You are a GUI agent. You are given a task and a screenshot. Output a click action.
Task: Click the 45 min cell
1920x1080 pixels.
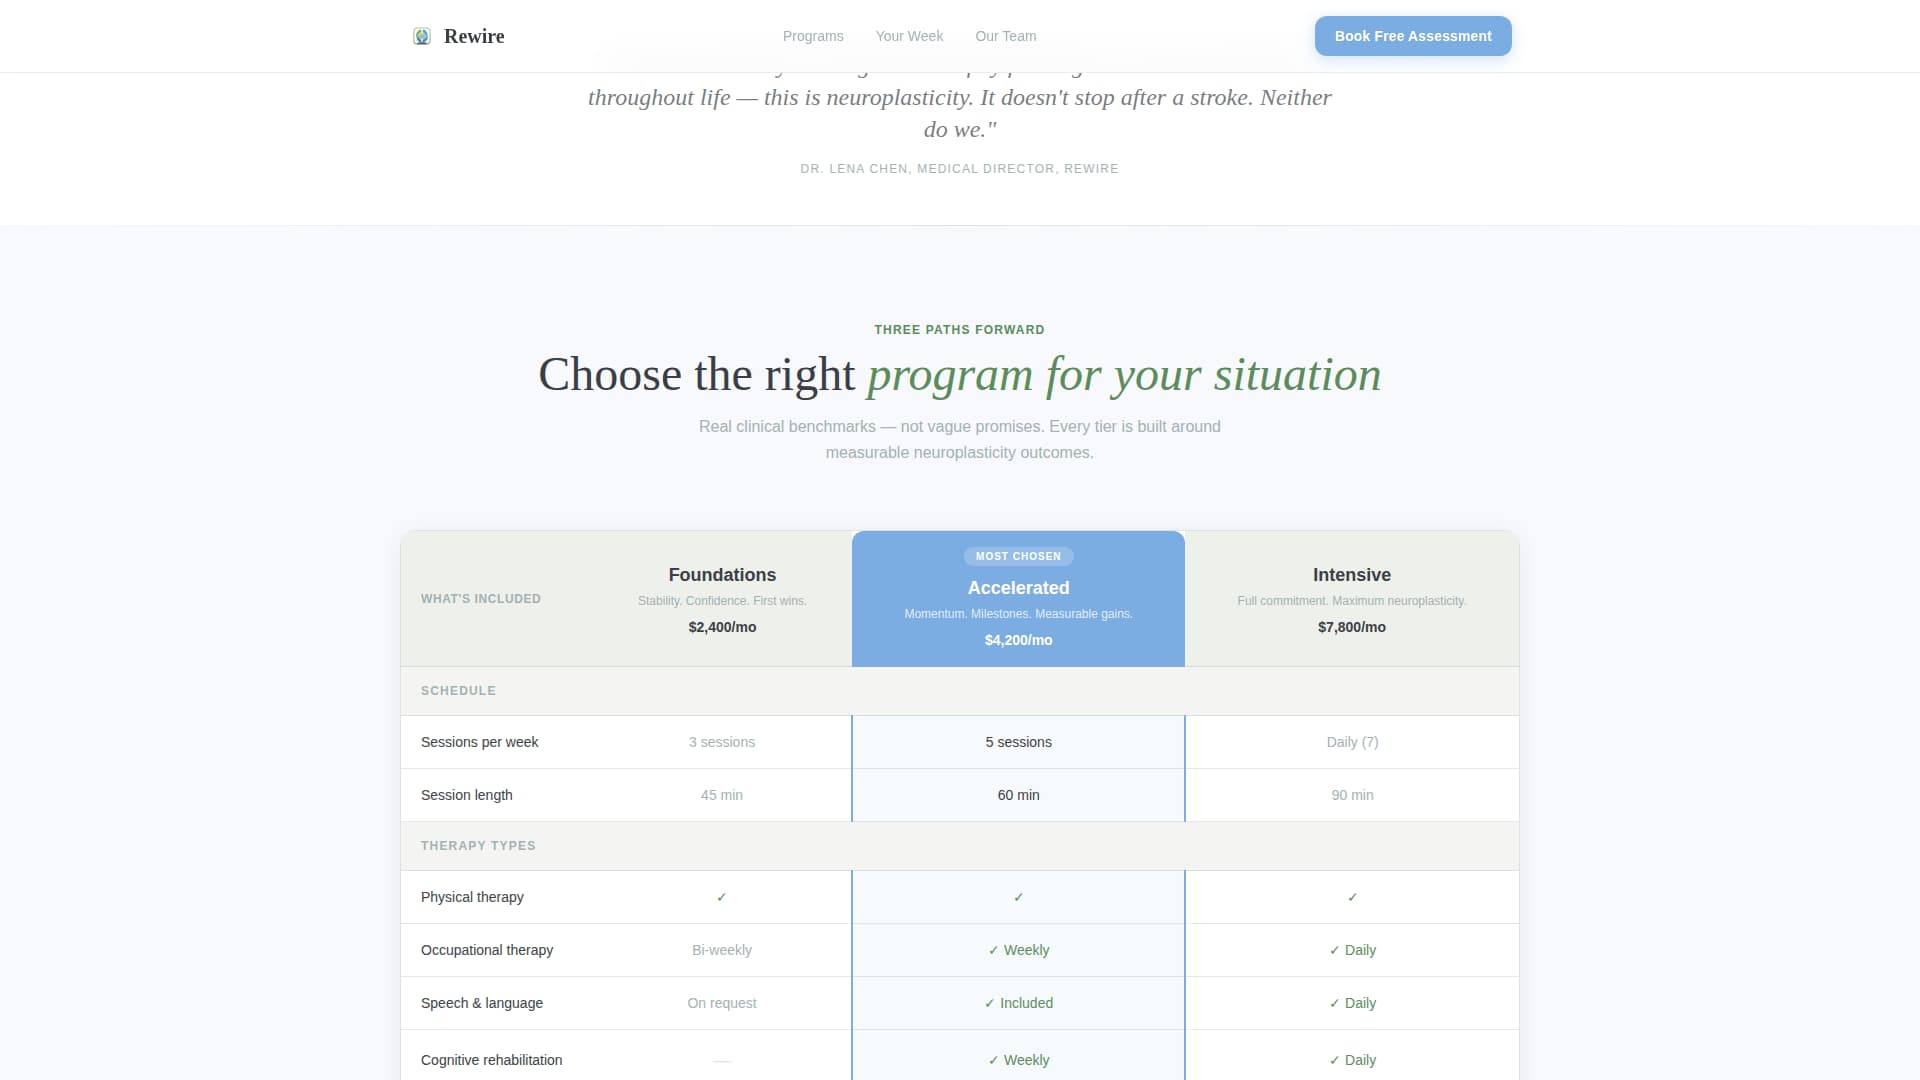[x=722, y=795]
